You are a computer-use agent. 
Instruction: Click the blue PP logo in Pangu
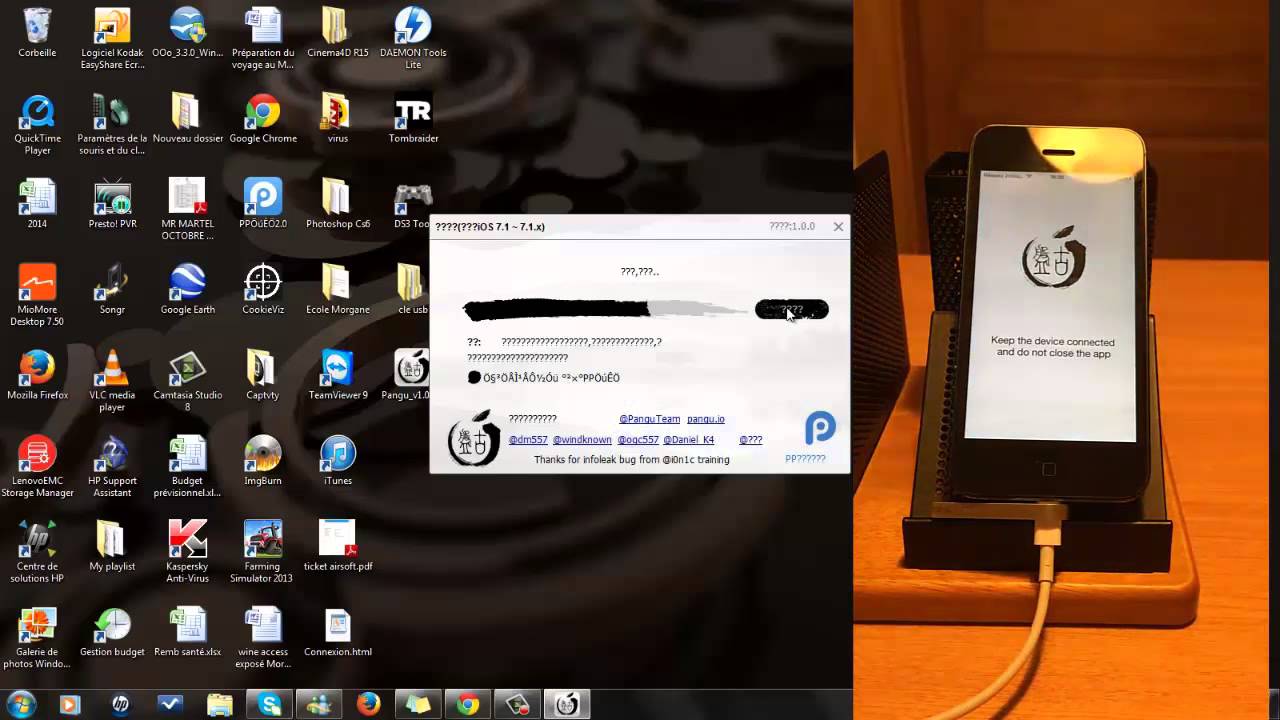[820, 428]
